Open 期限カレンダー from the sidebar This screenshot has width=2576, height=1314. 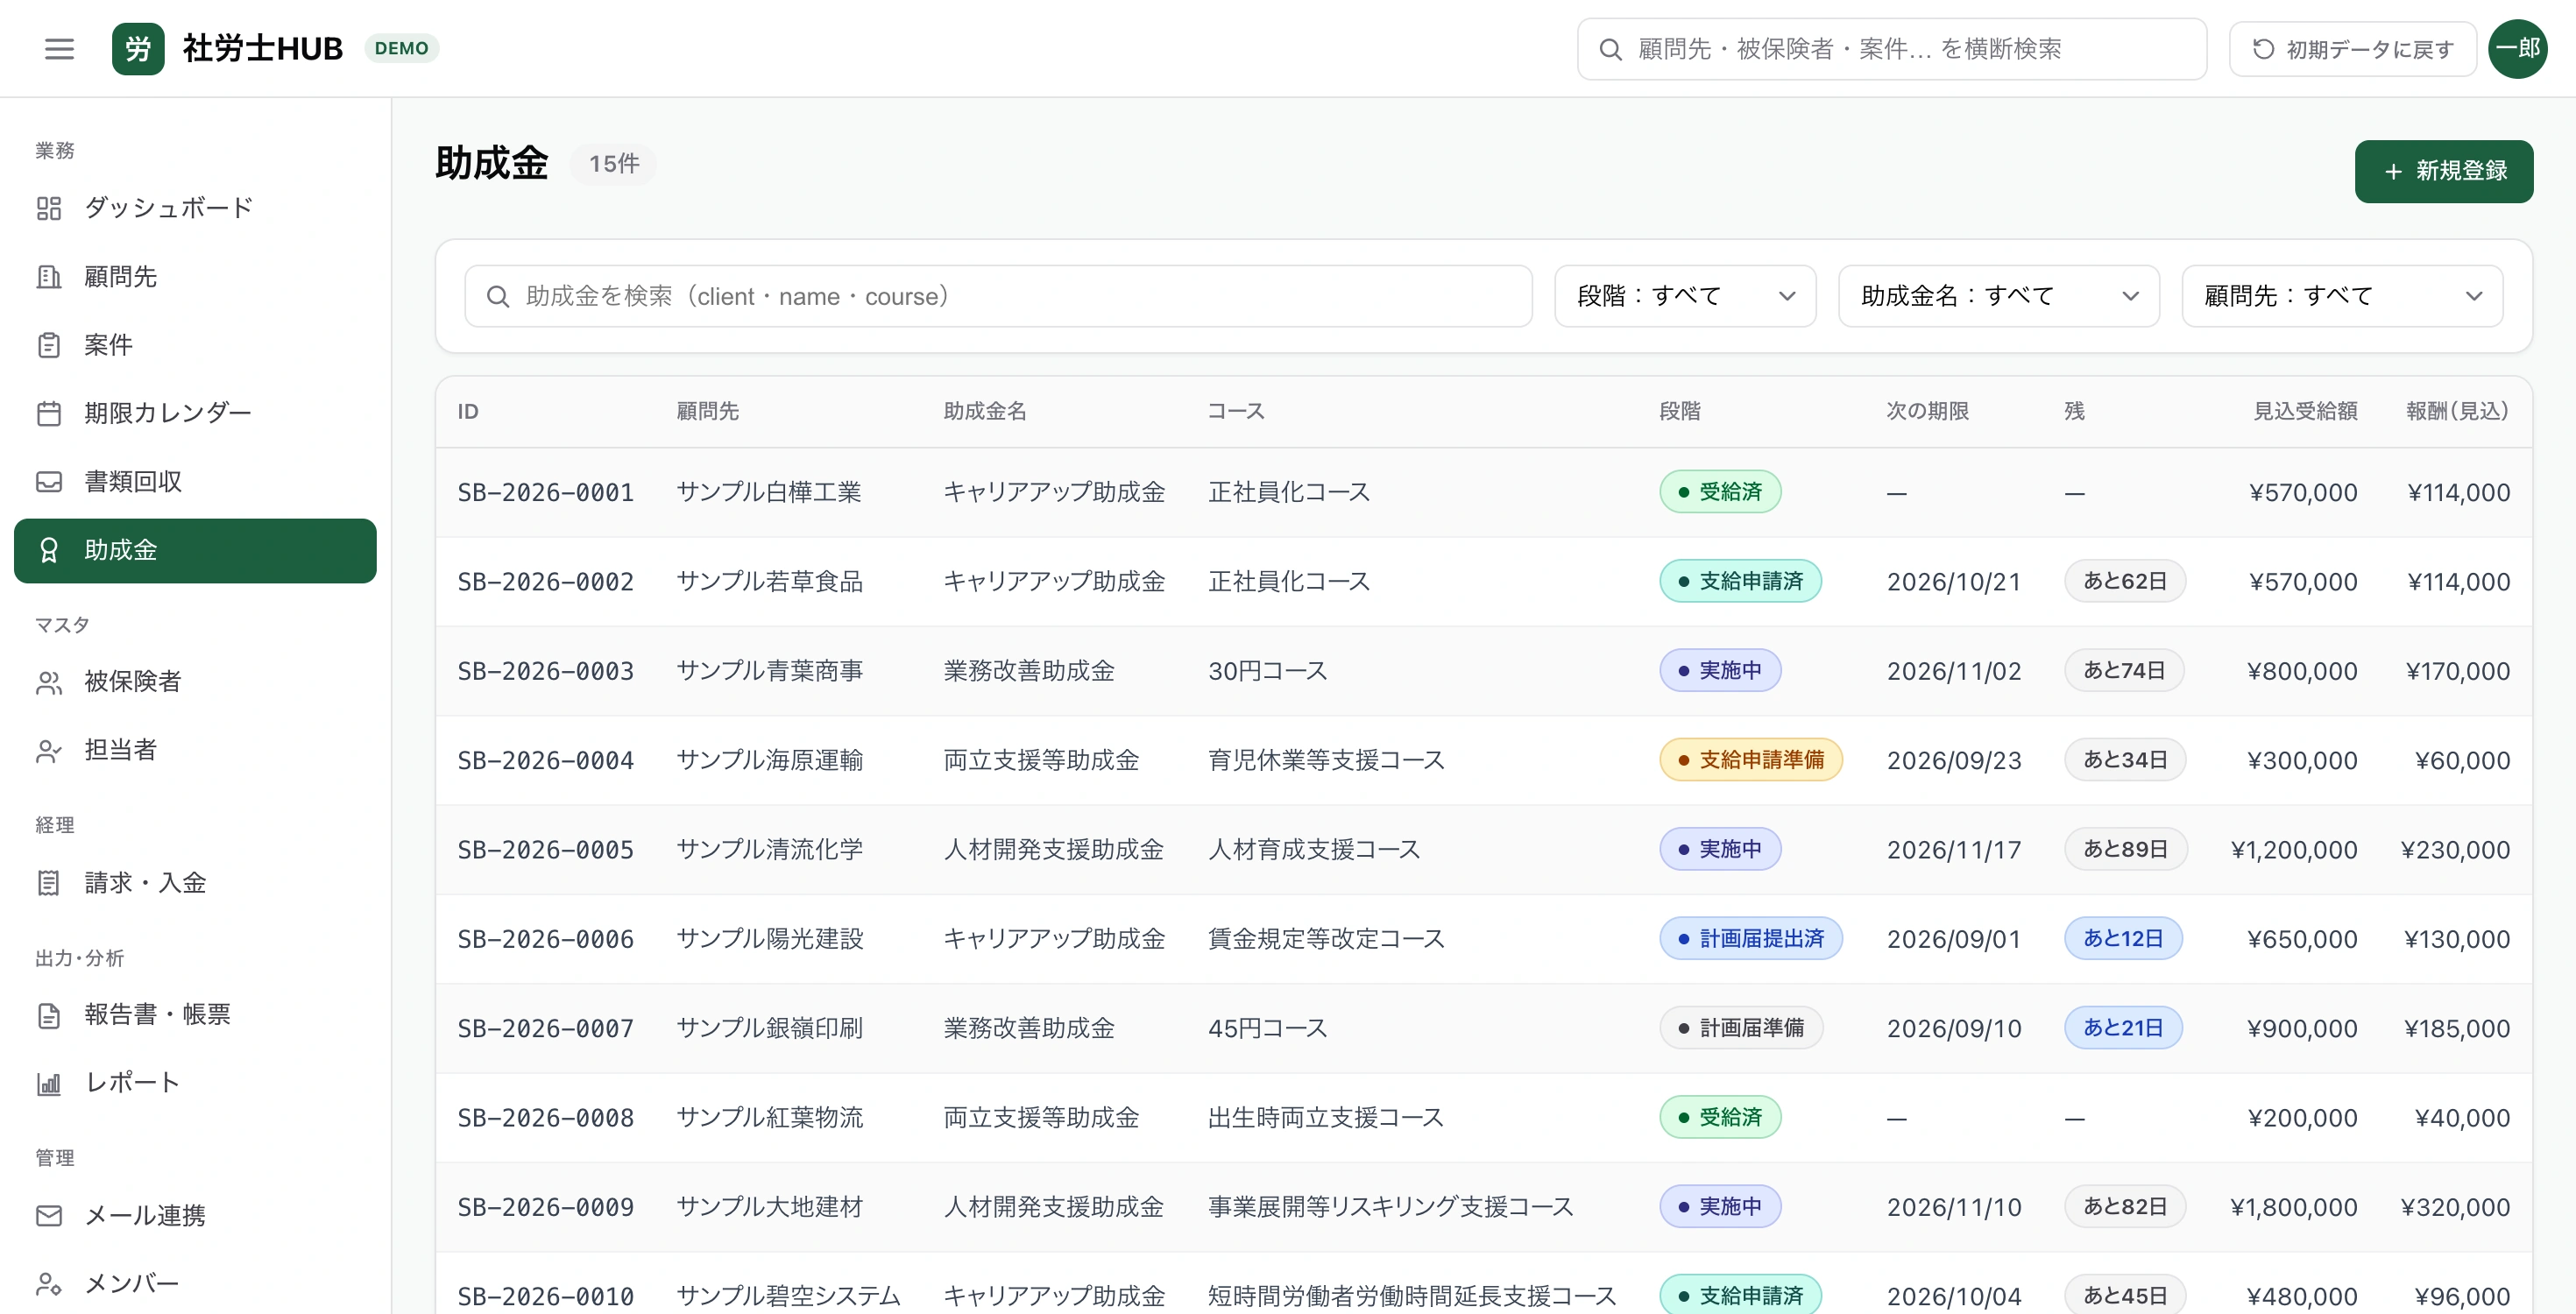[195, 413]
